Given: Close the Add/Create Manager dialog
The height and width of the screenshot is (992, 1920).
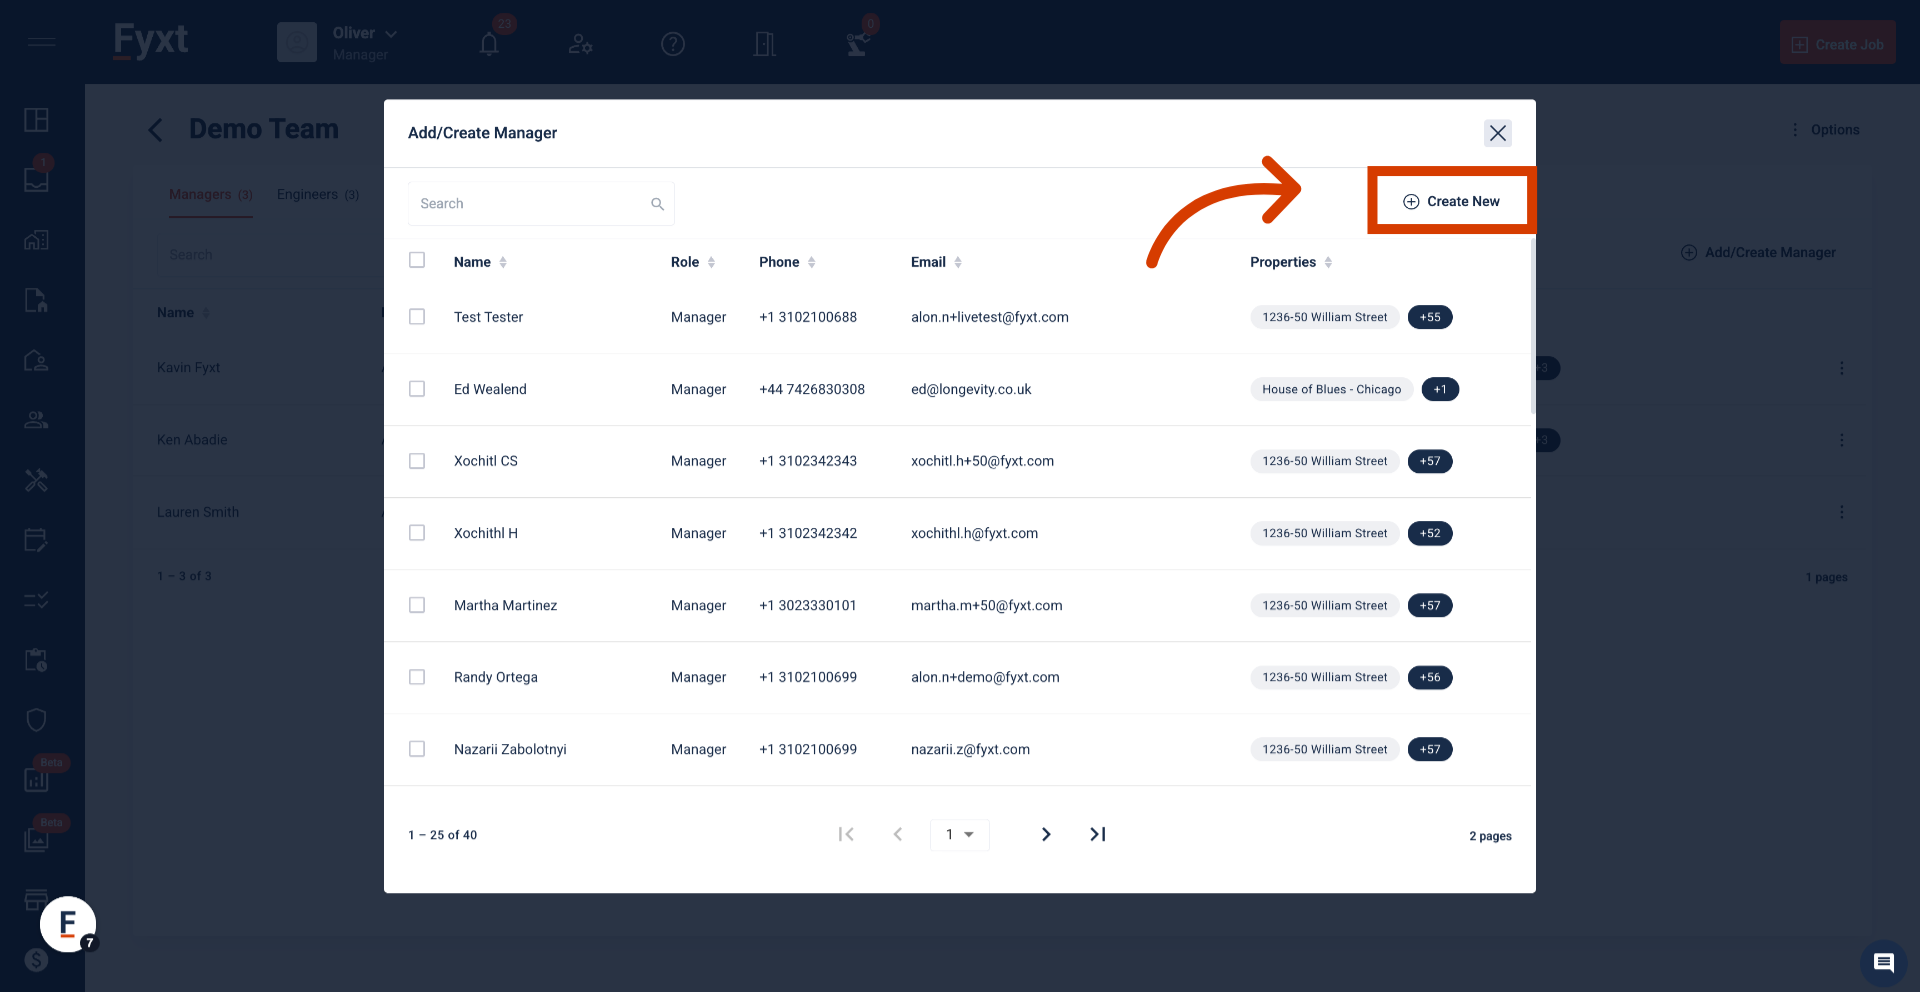Looking at the screenshot, I should pyautogui.click(x=1497, y=133).
